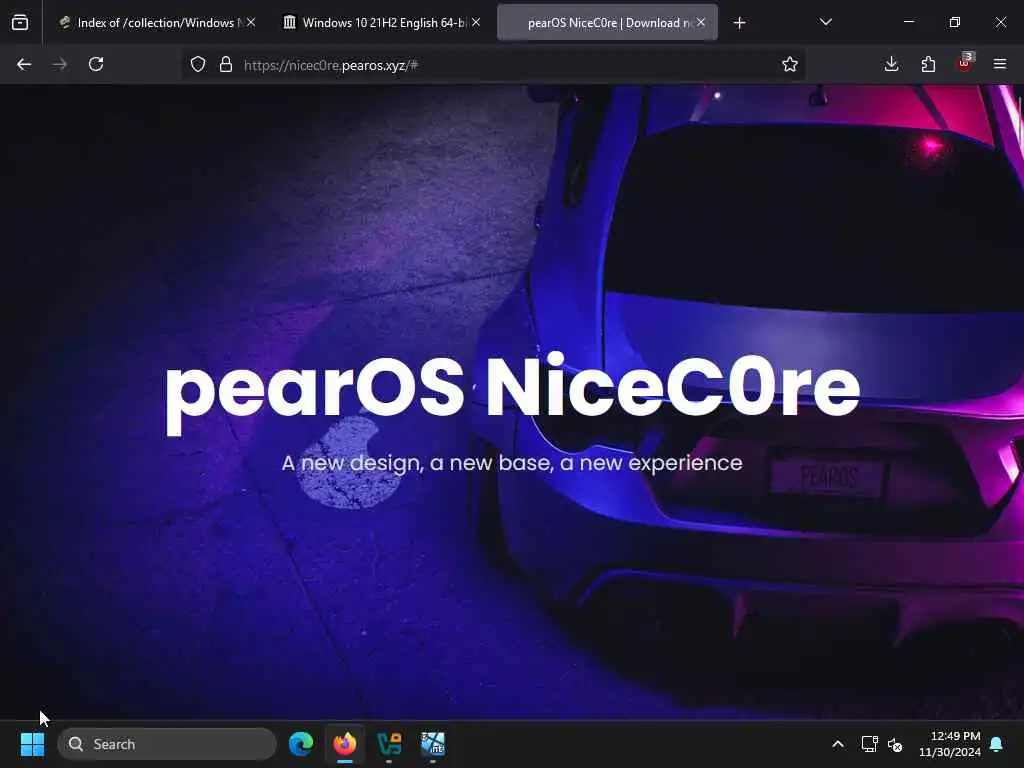Go forward to the next page
1024x768 pixels.
tap(60, 64)
